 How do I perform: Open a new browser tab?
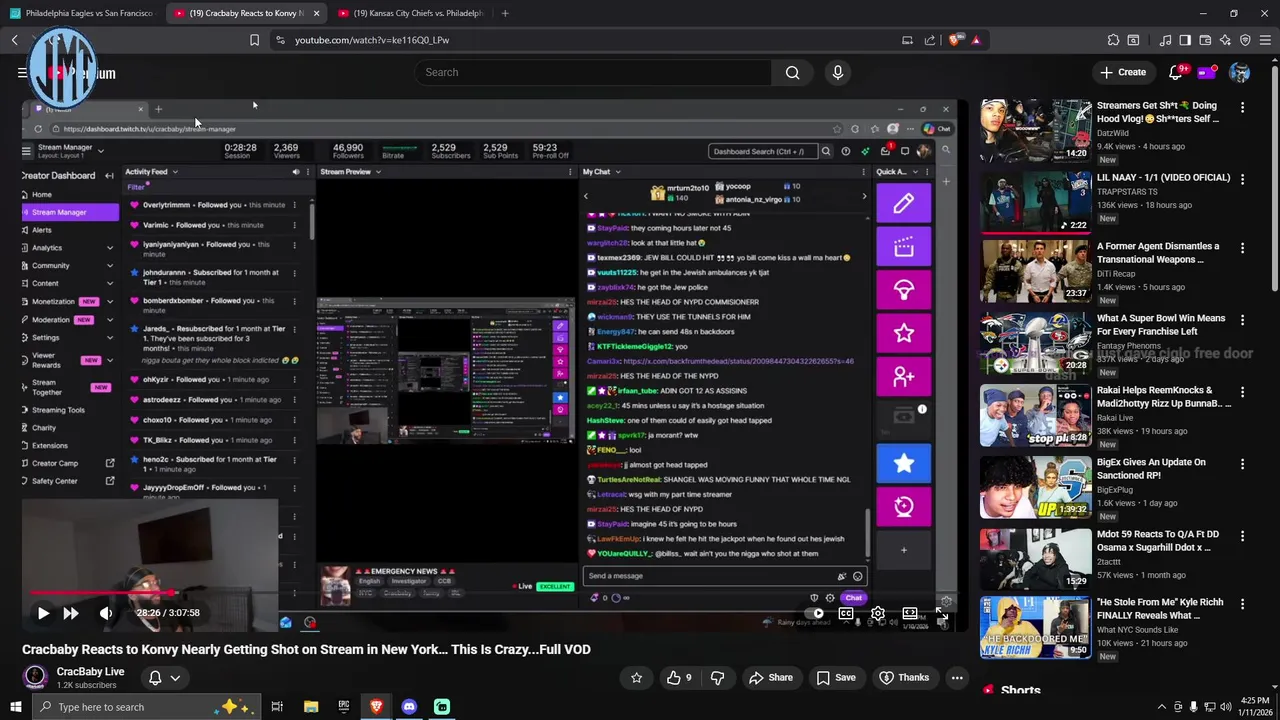505,13
